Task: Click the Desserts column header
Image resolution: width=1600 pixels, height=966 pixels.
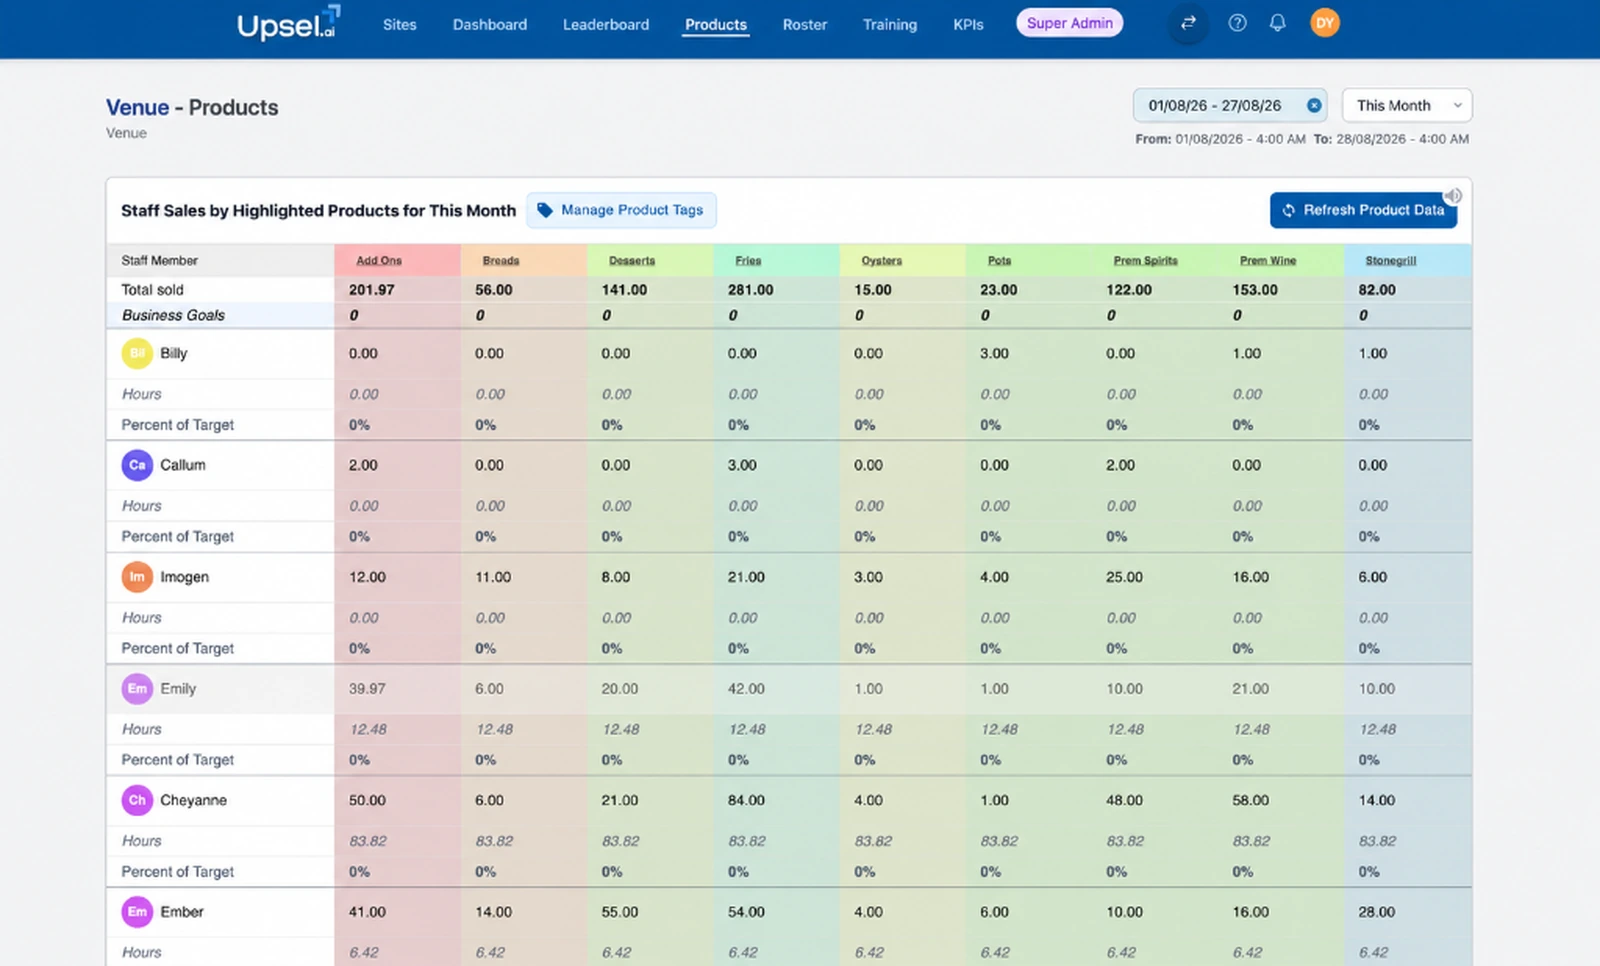Action: (x=632, y=260)
